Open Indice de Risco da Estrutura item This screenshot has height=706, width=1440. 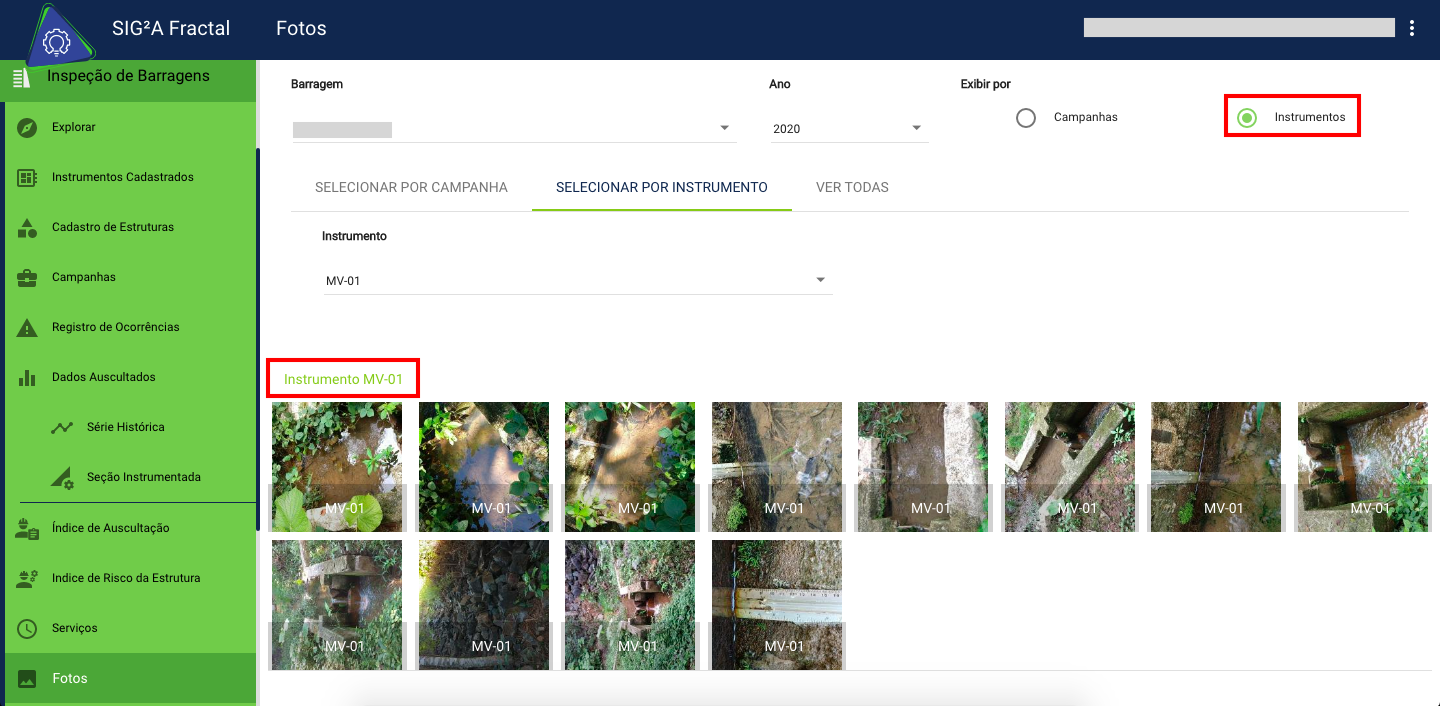pyautogui.click(x=130, y=578)
